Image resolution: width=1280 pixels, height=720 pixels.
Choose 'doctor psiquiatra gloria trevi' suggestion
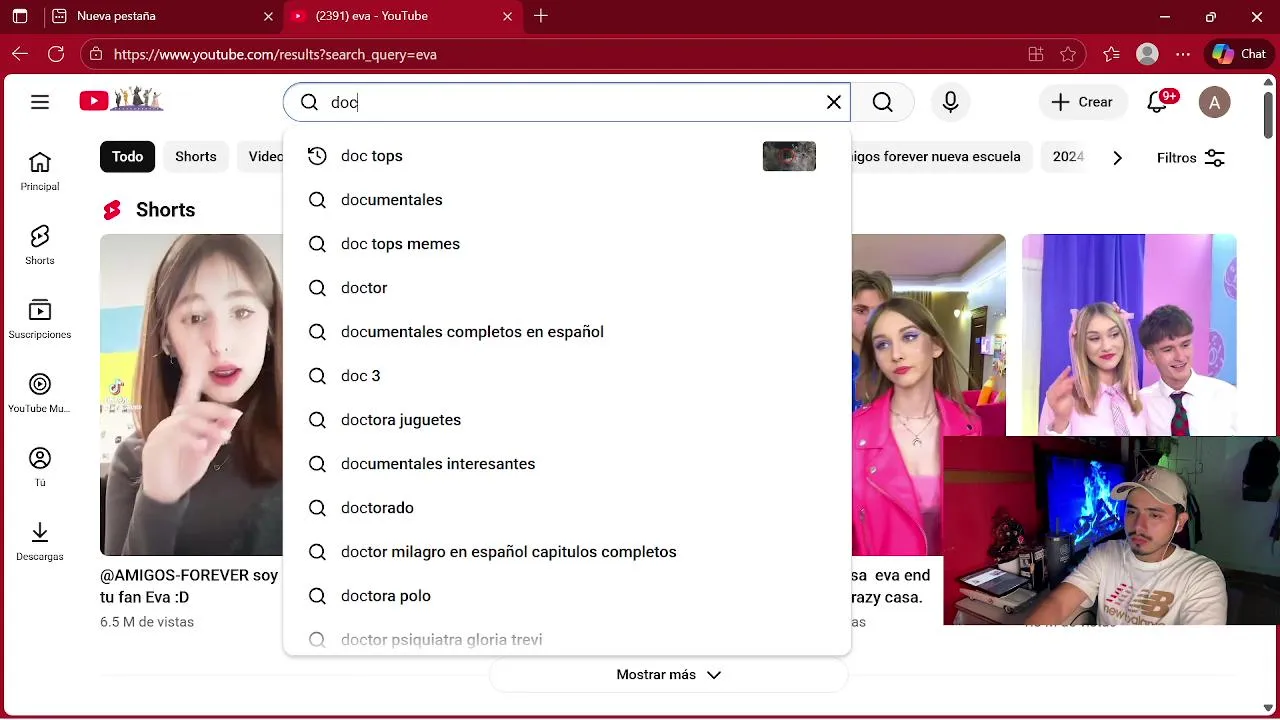pyautogui.click(x=567, y=638)
